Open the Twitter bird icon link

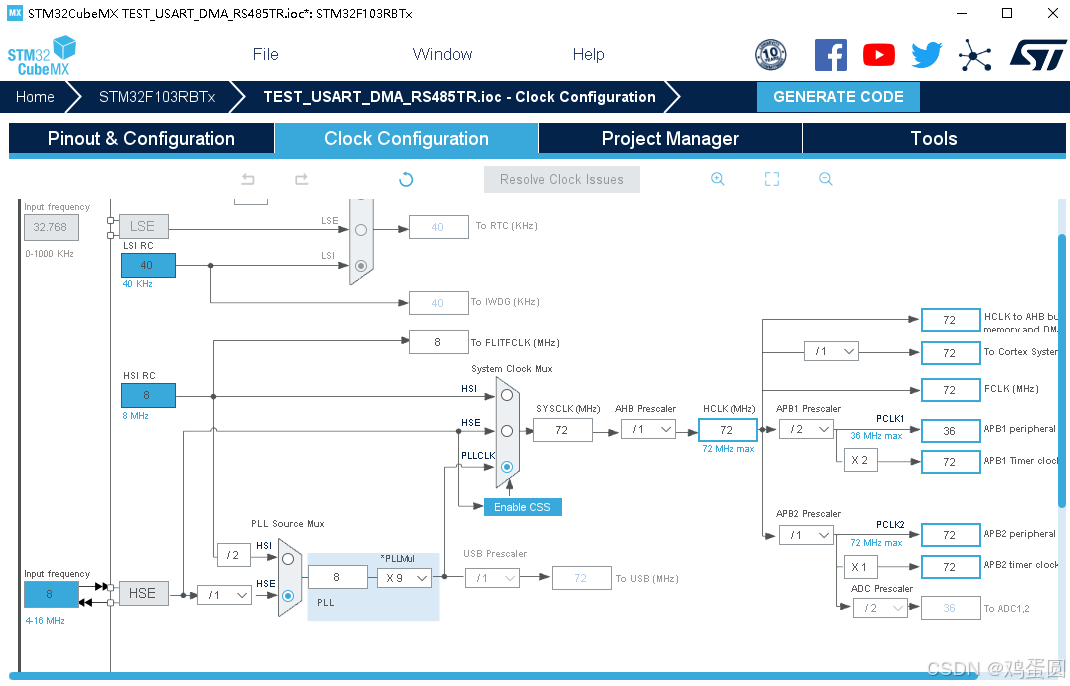point(927,55)
